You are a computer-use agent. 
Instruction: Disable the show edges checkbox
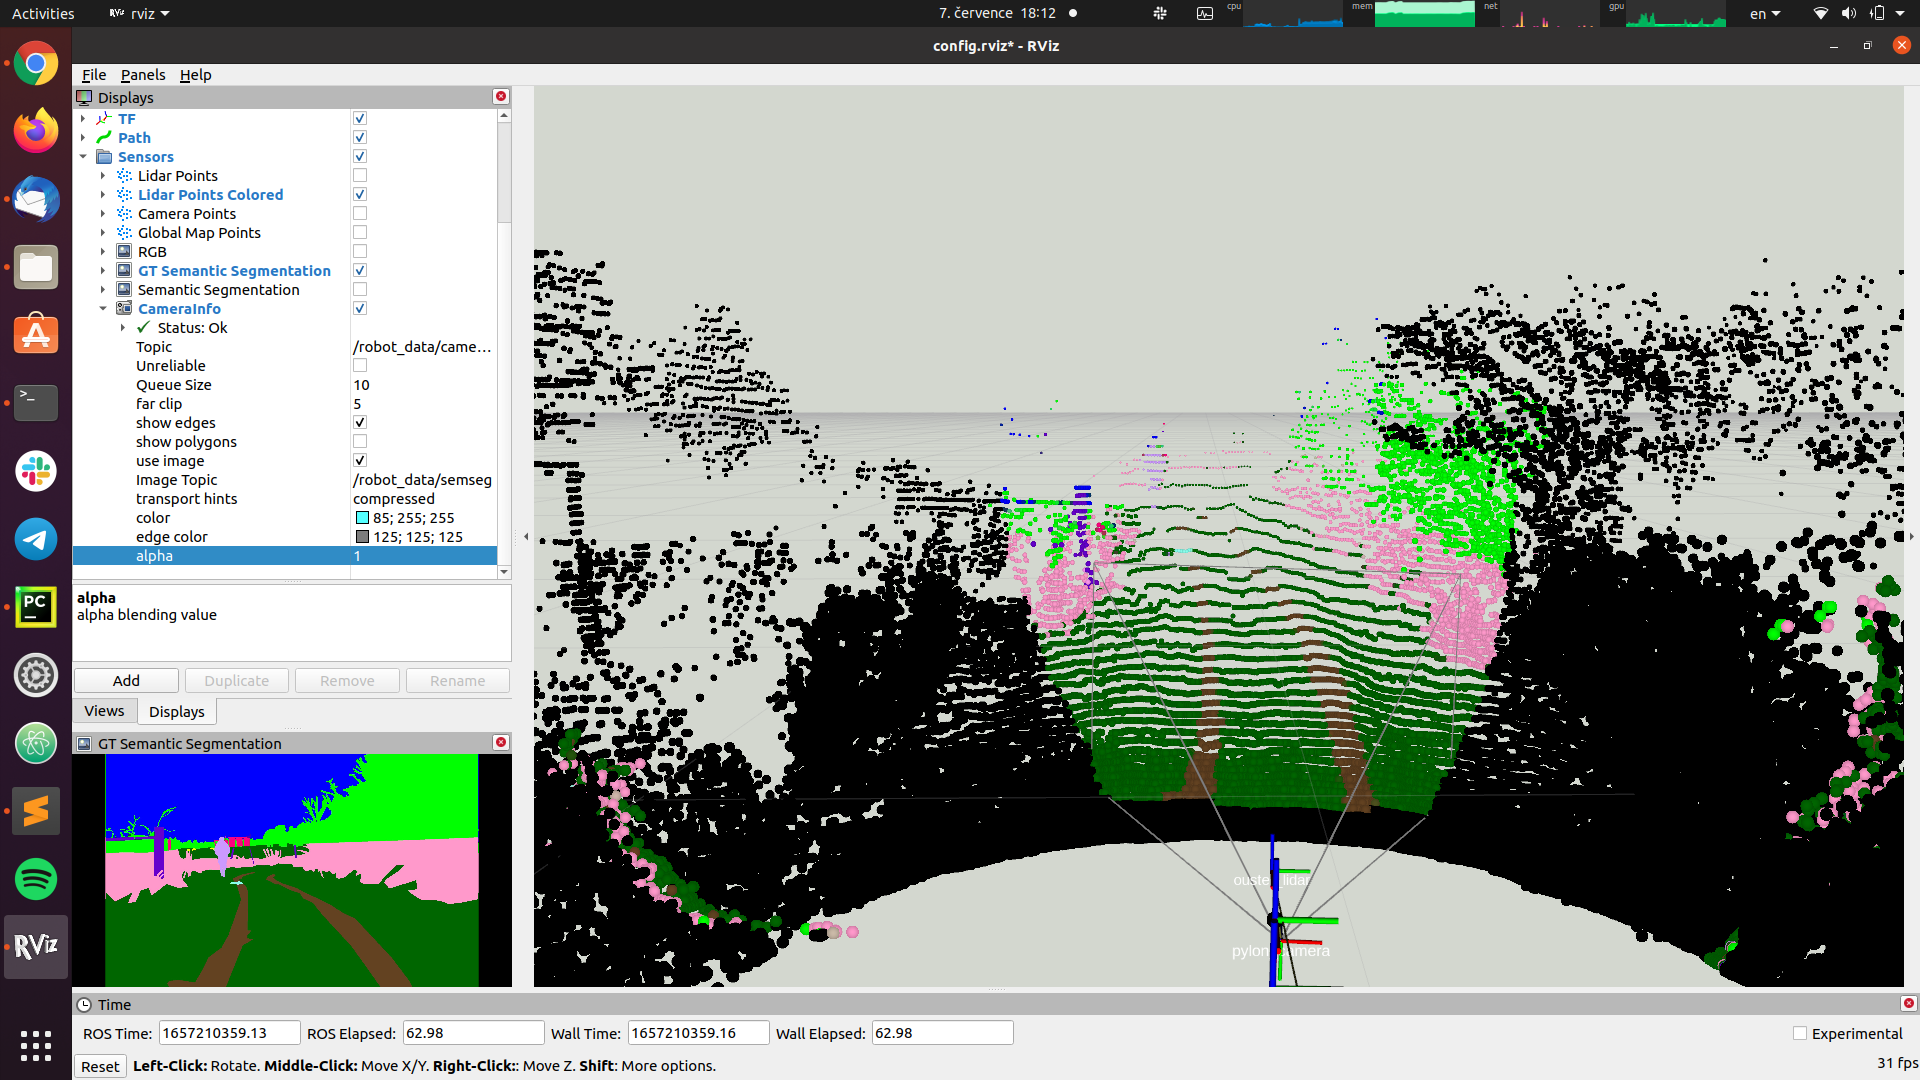point(360,423)
